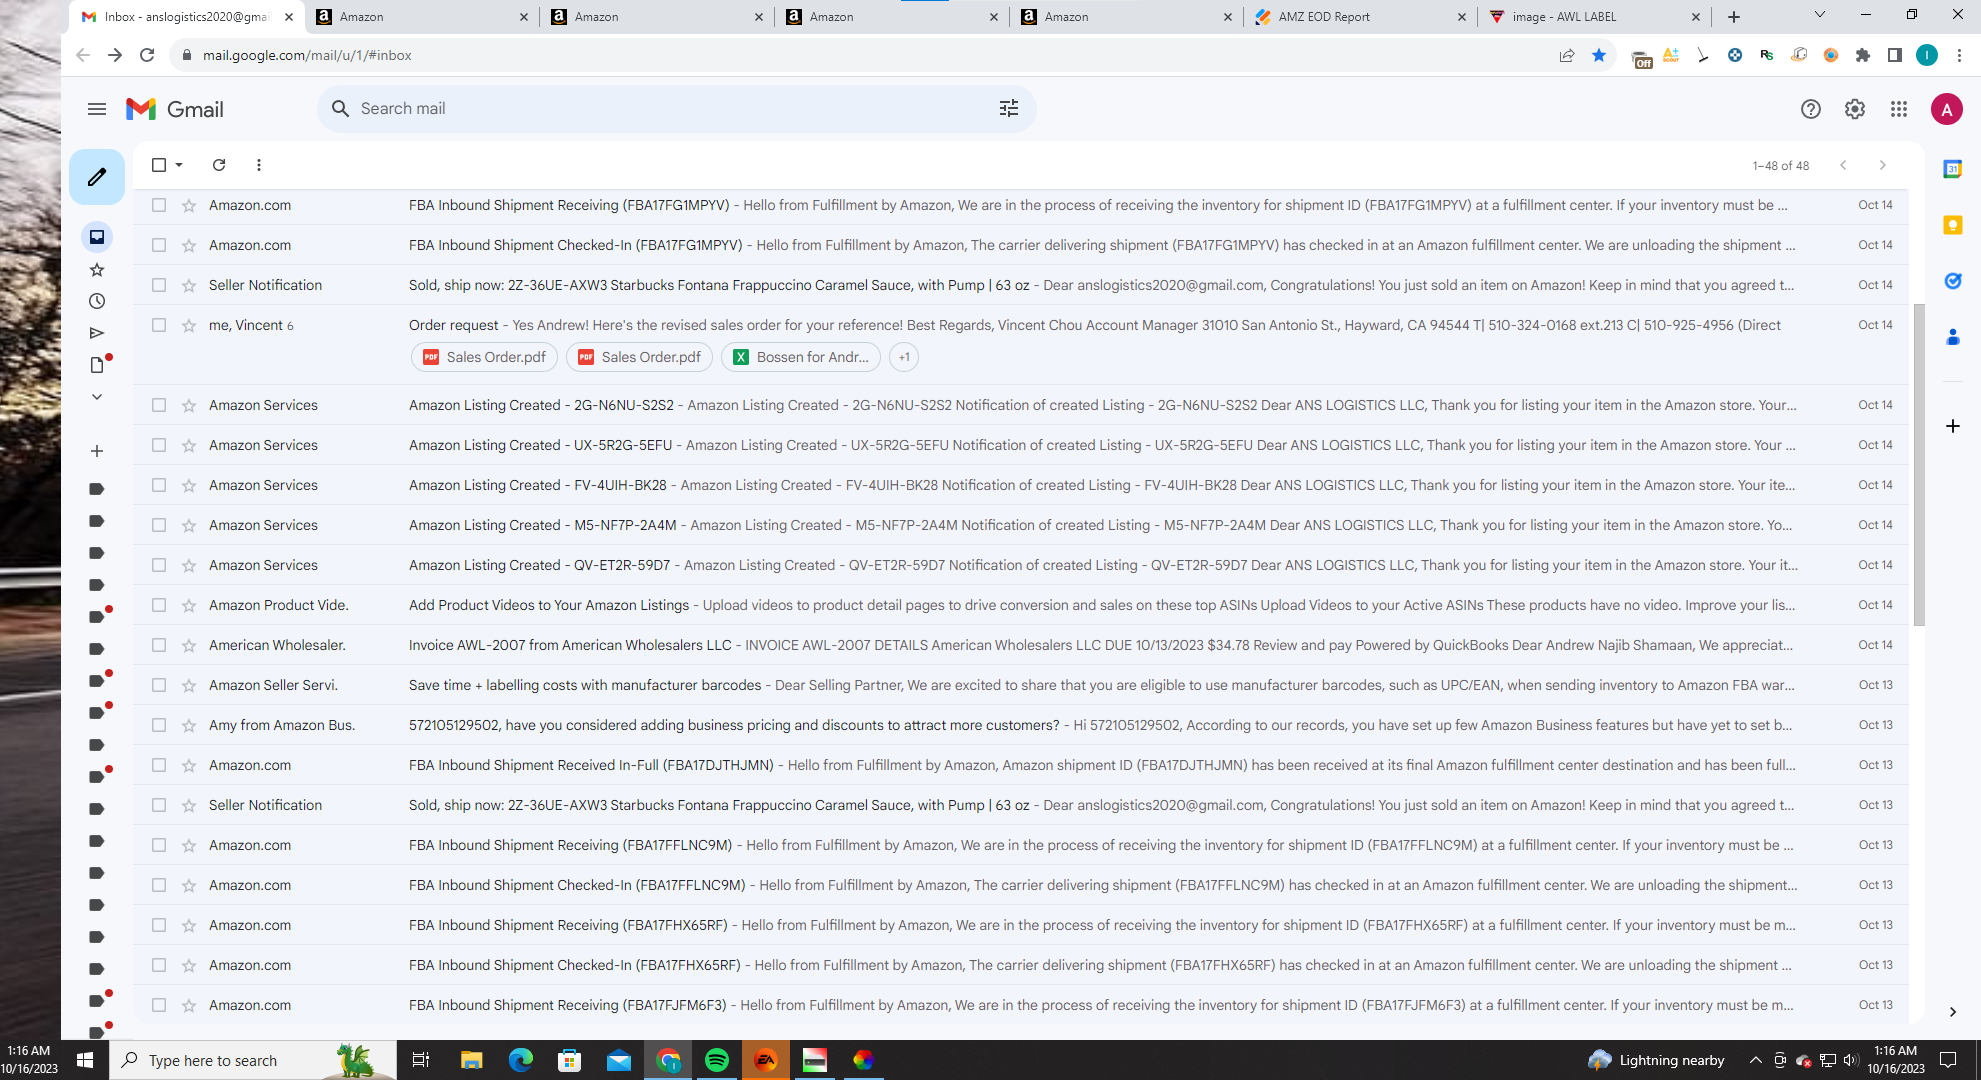Screen dimensions: 1981x1080
Task: Open the Add Product Videos to Your Amazon Listings email
Action: pos(1020,605)
